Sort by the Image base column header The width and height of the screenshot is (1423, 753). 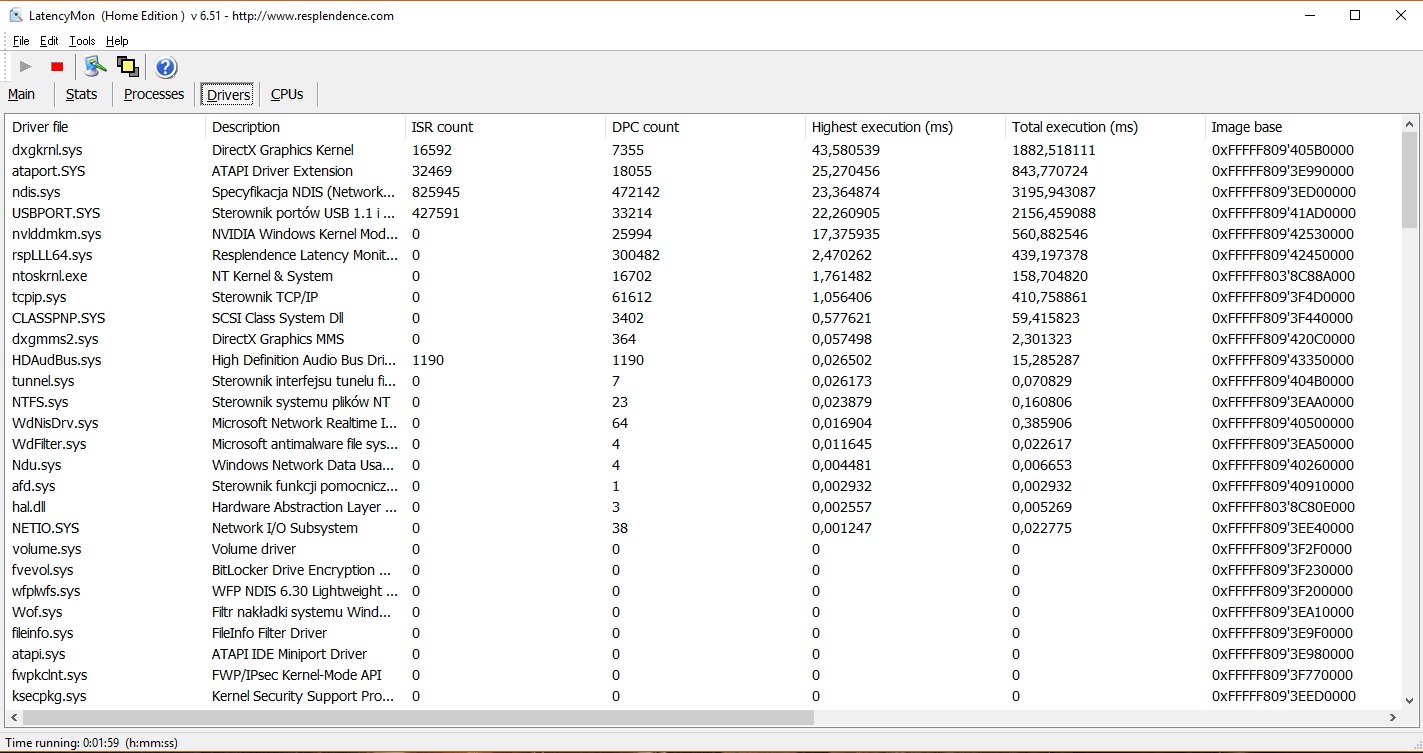click(x=1302, y=127)
